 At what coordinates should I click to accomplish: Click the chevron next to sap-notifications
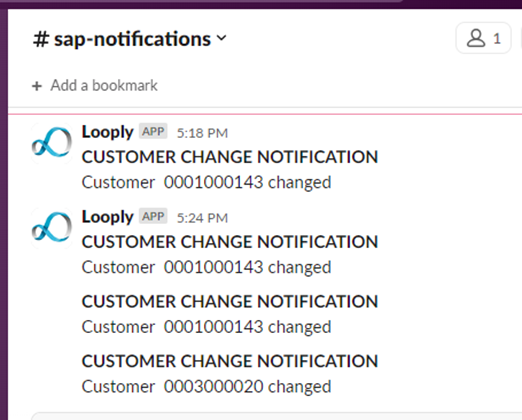(221, 38)
